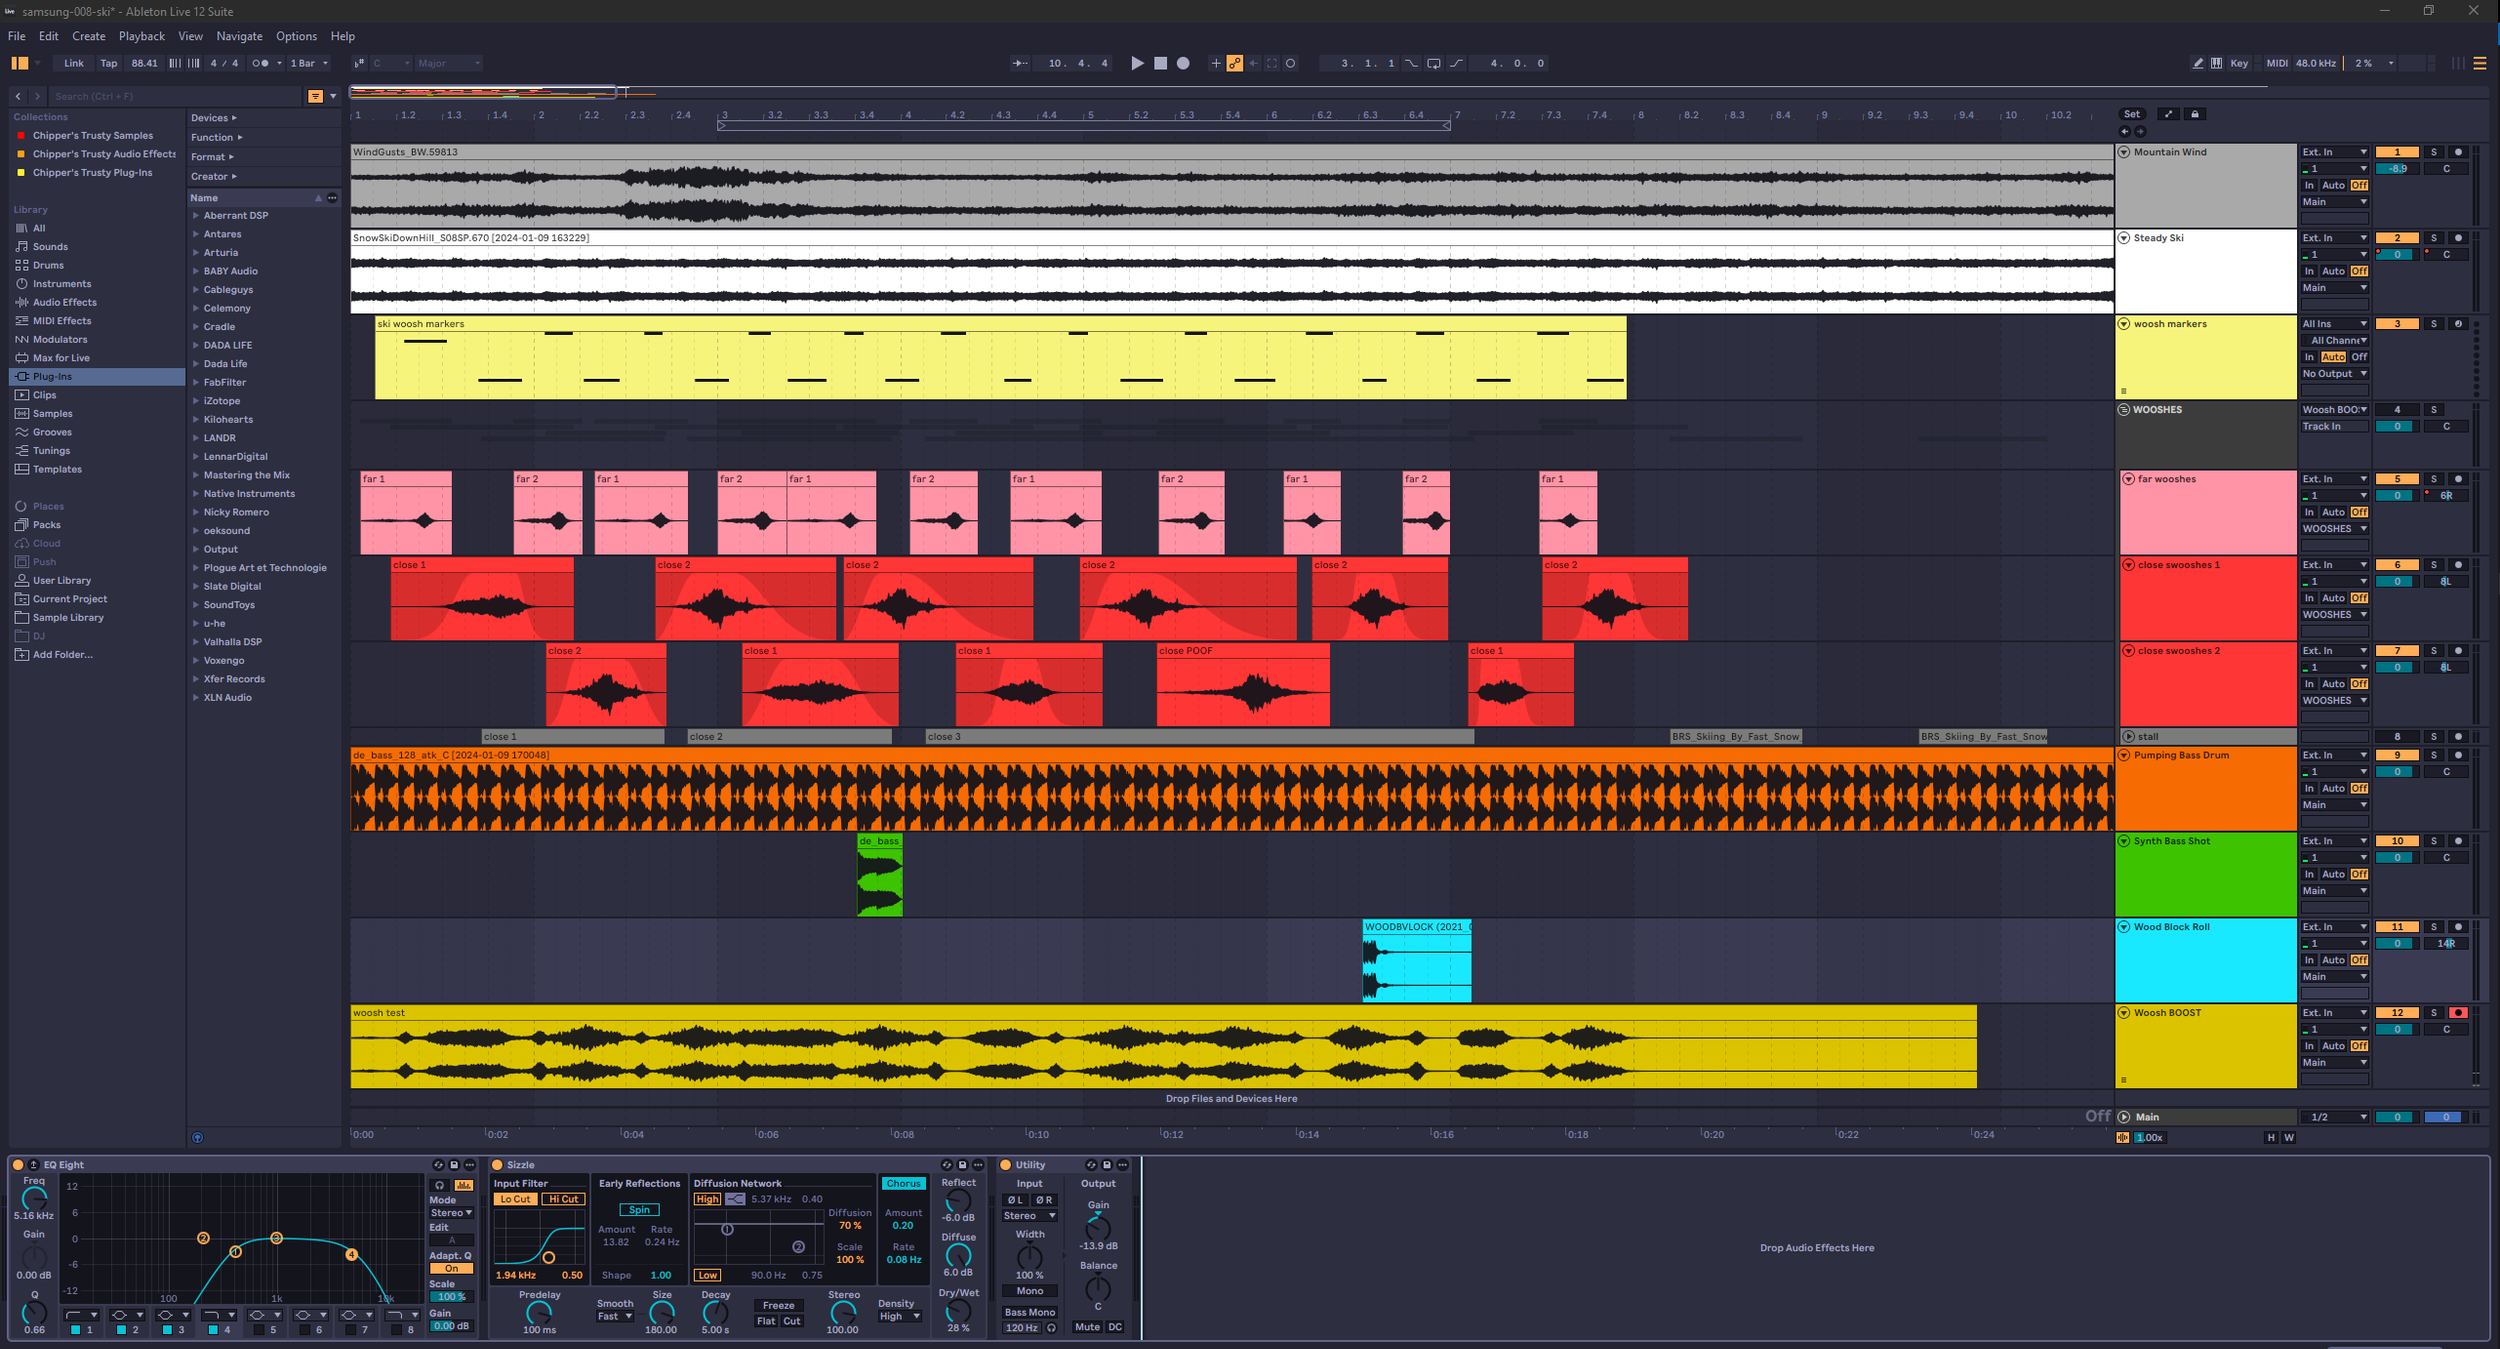Viewport: 2500px width, 1349px height.
Task: Toggle EQ Eight device activator
Action: [x=17, y=1165]
